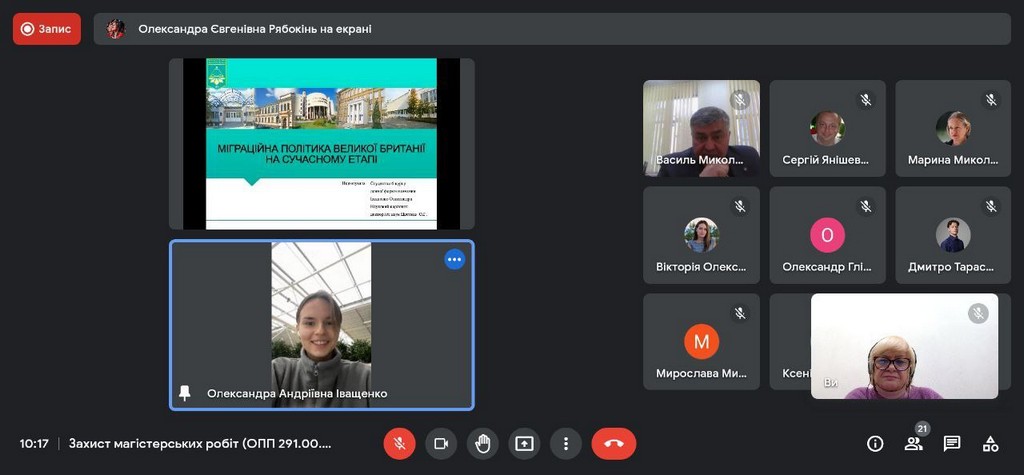
Task: Open the activities icon
Action: pyautogui.click(x=990, y=443)
